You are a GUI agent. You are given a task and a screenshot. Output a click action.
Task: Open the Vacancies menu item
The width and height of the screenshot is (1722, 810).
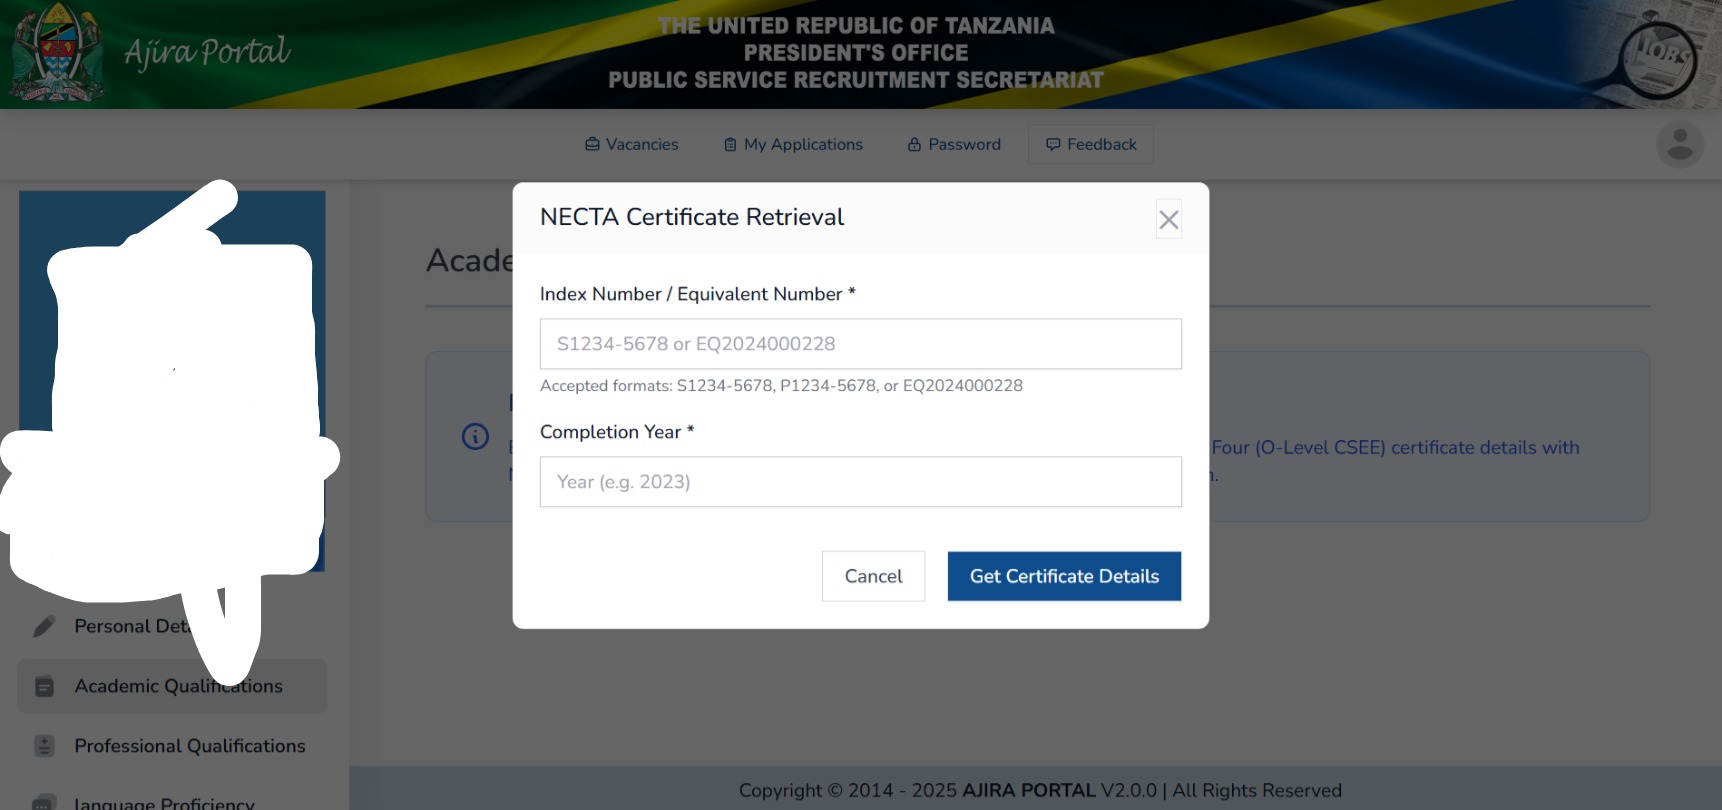[x=631, y=144]
